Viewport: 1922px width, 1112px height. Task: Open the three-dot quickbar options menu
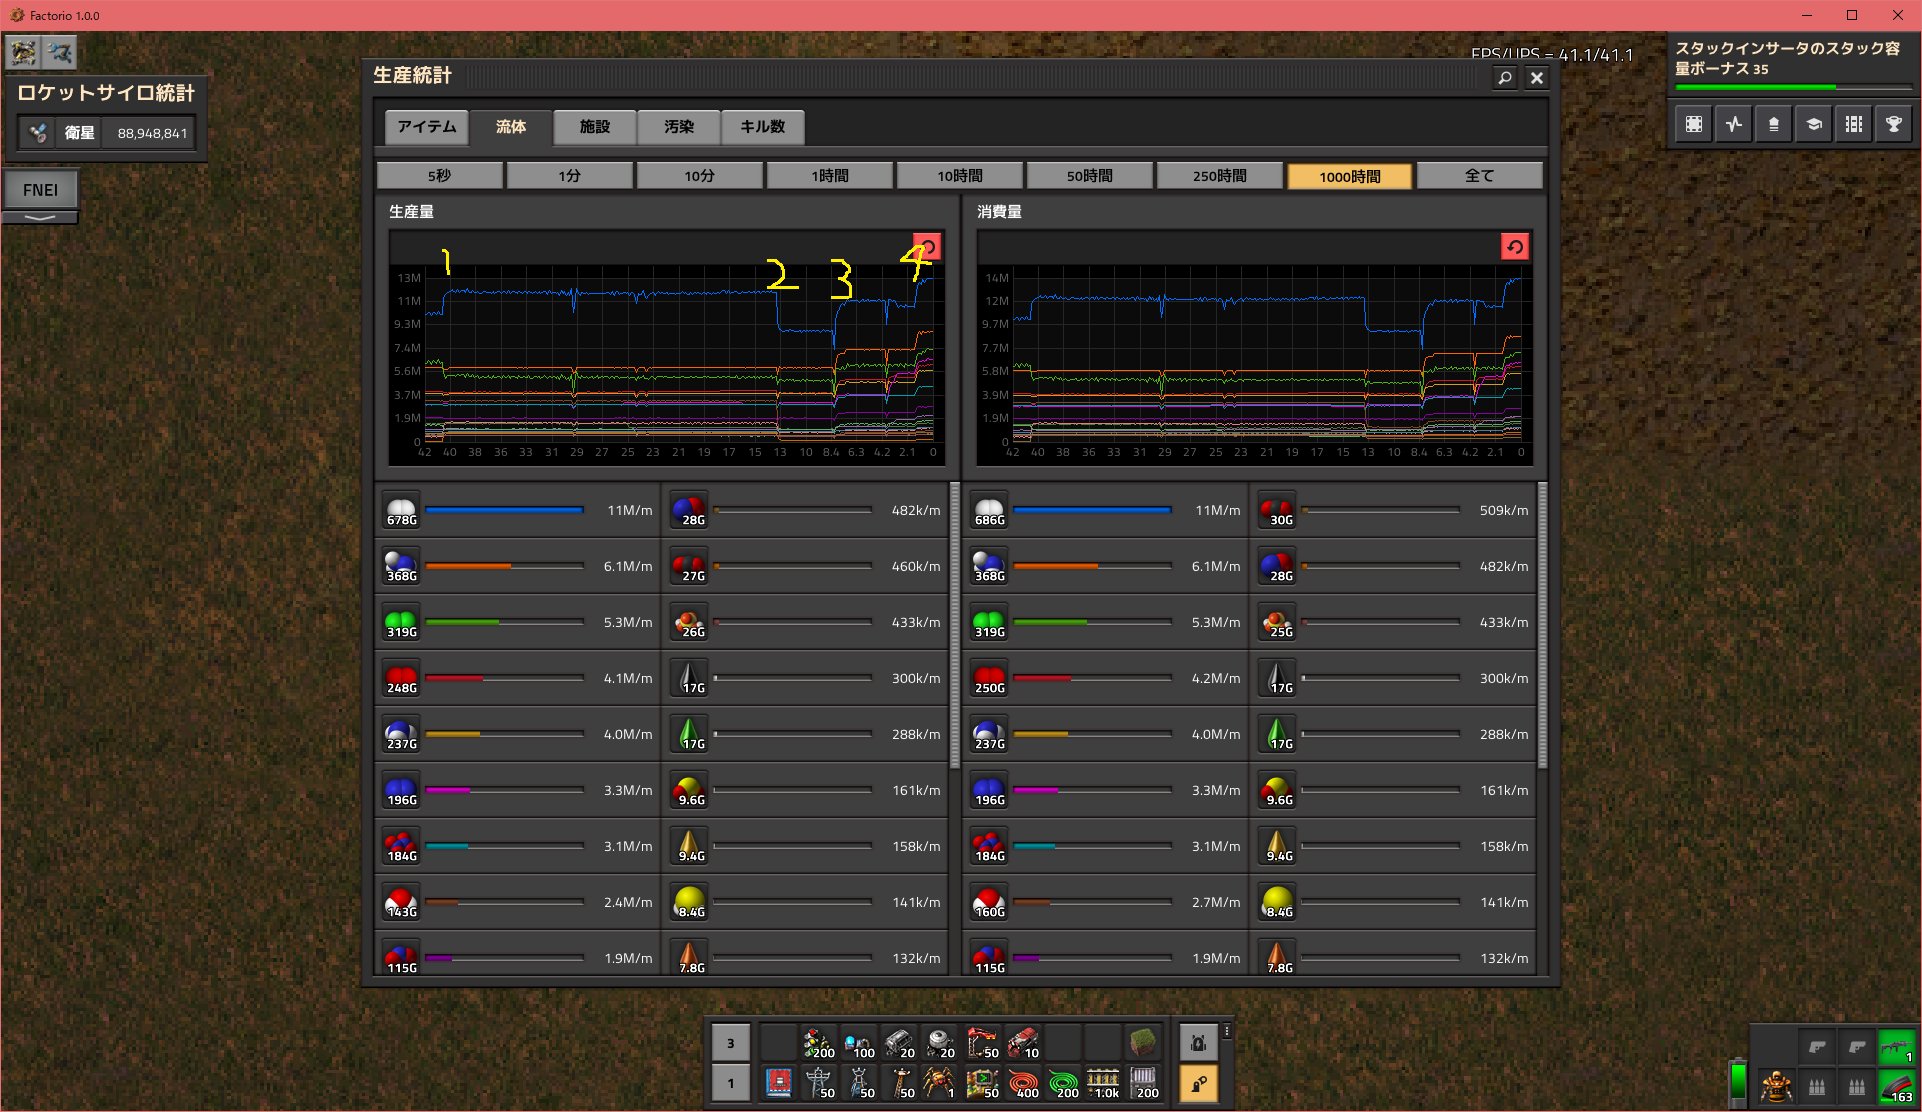(1227, 1031)
